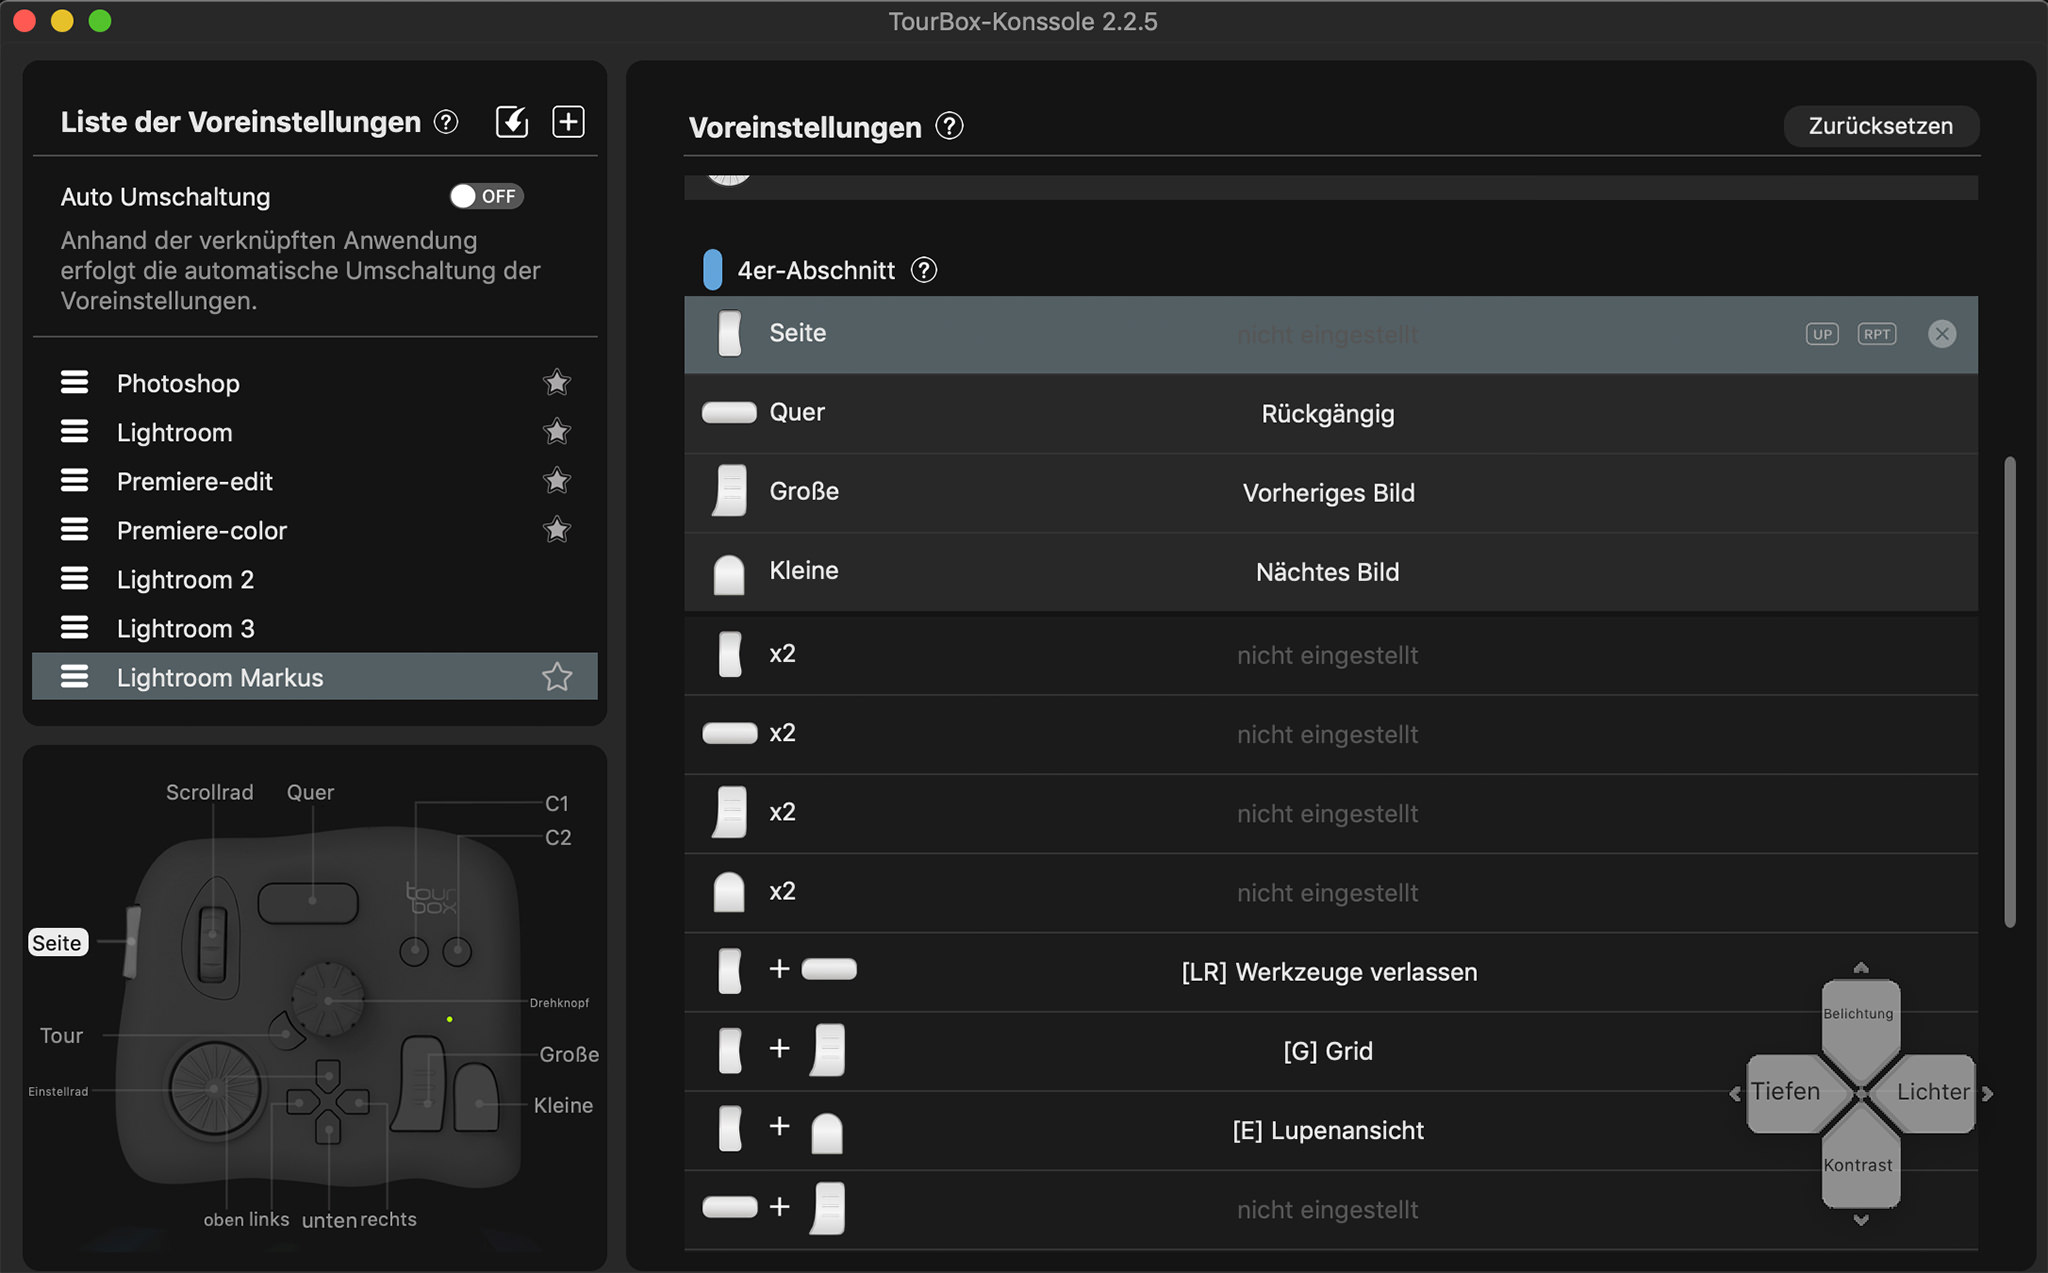Grab the reorder handle icon of Photoshop
The height and width of the screenshot is (1273, 2048).
click(x=74, y=382)
